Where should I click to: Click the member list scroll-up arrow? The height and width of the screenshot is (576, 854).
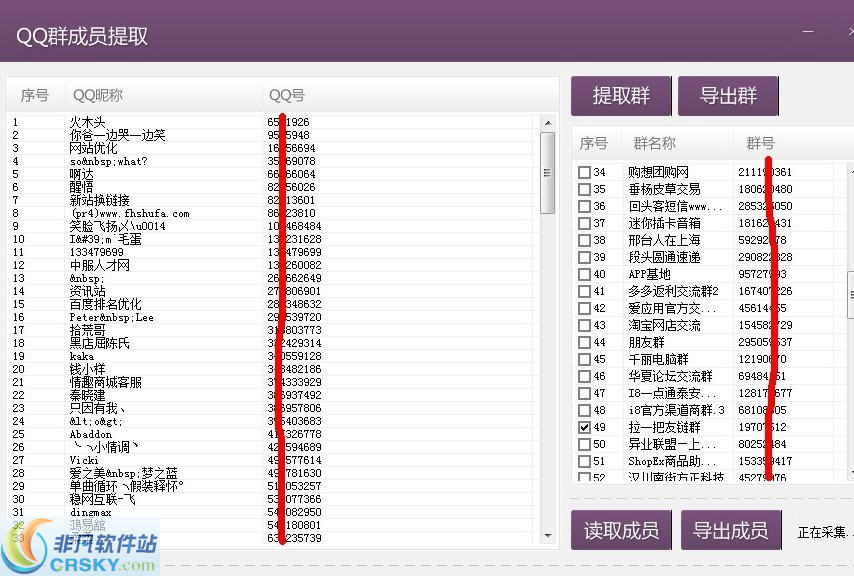548,123
